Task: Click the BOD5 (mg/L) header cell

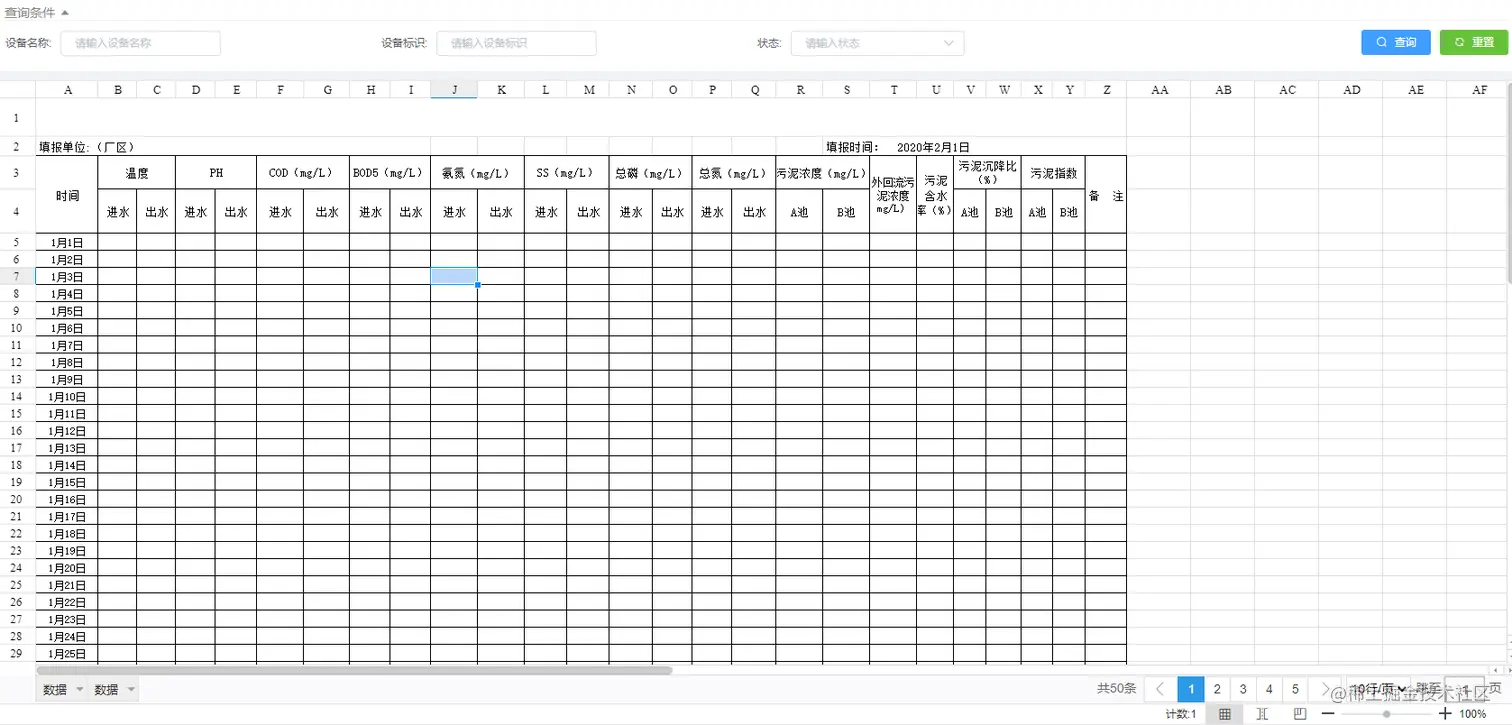Action: coord(390,173)
